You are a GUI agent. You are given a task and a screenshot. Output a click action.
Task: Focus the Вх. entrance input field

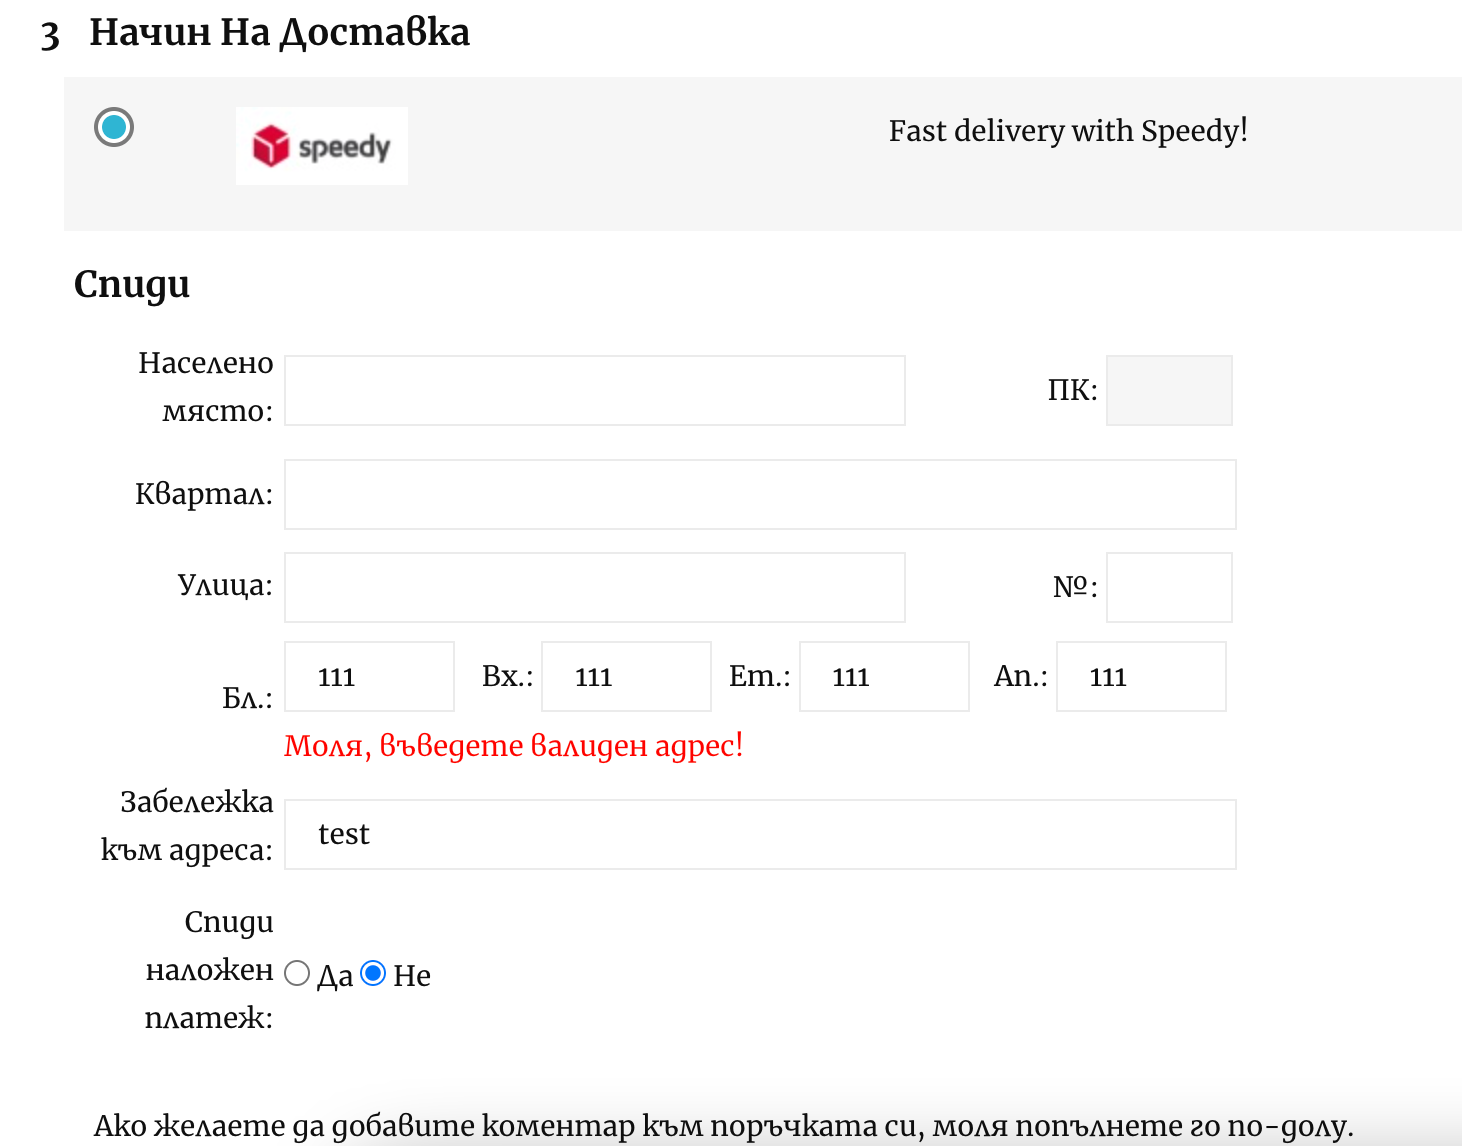click(x=626, y=677)
